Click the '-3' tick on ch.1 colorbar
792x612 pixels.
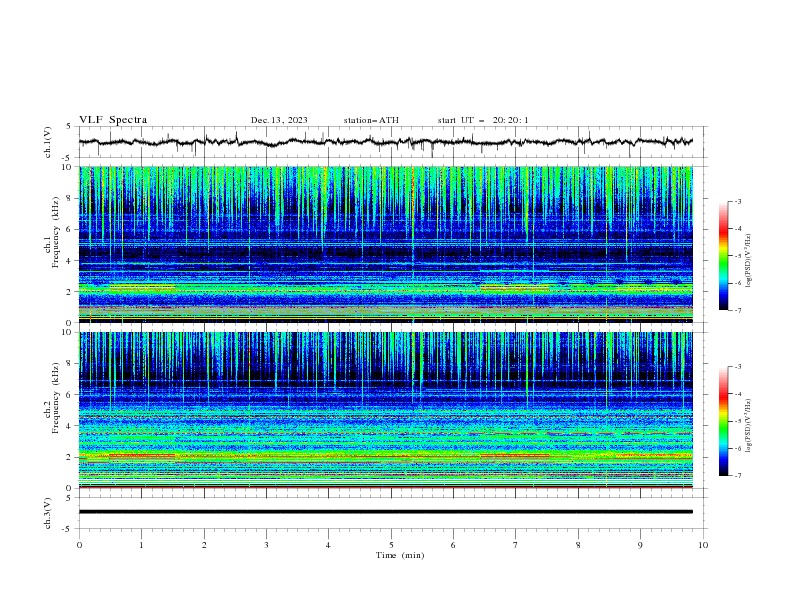click(737, 201)
